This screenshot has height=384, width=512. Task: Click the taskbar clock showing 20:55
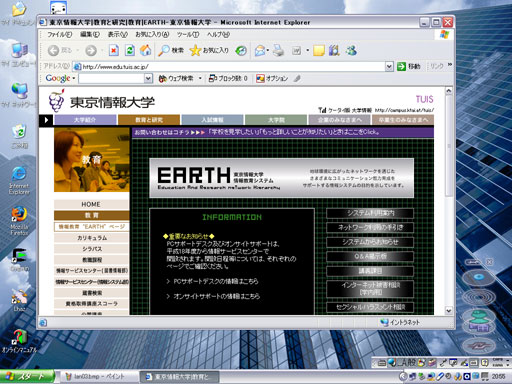[498, 377]
